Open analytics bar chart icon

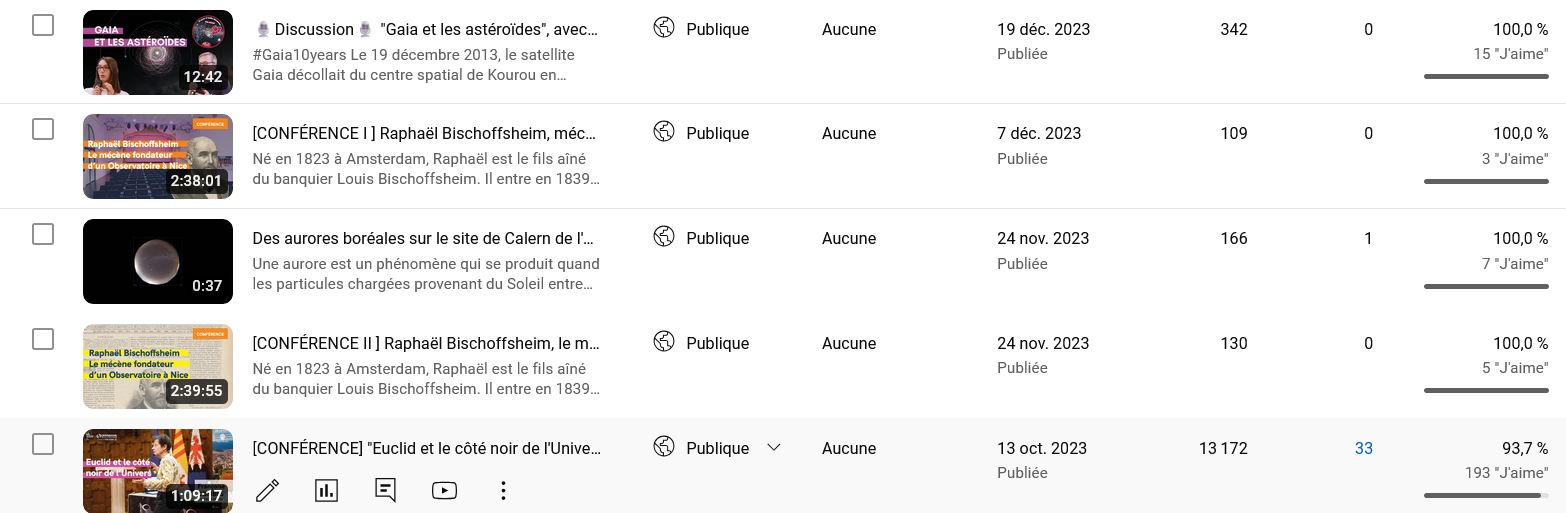326,490
